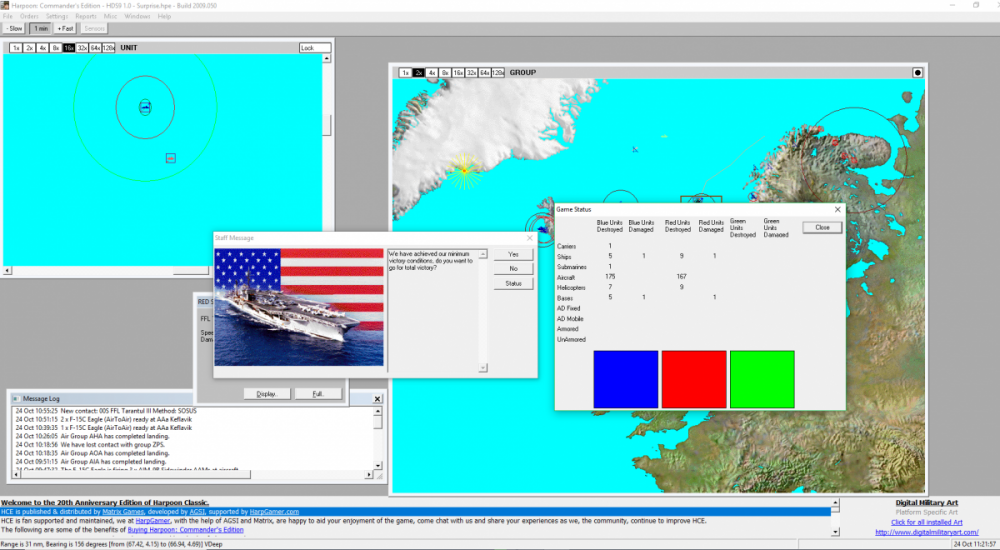Toggle the Lock control in Unit window

[314, 48]
